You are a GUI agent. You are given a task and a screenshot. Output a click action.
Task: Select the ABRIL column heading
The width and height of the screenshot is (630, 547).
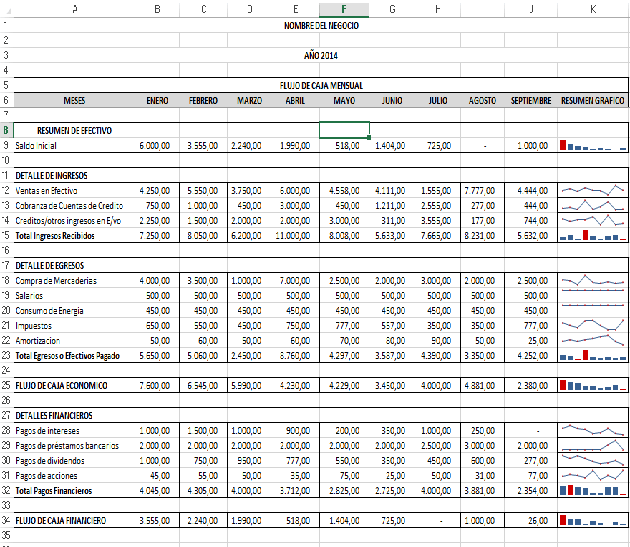pyautogui.click(x=295, y=100)
